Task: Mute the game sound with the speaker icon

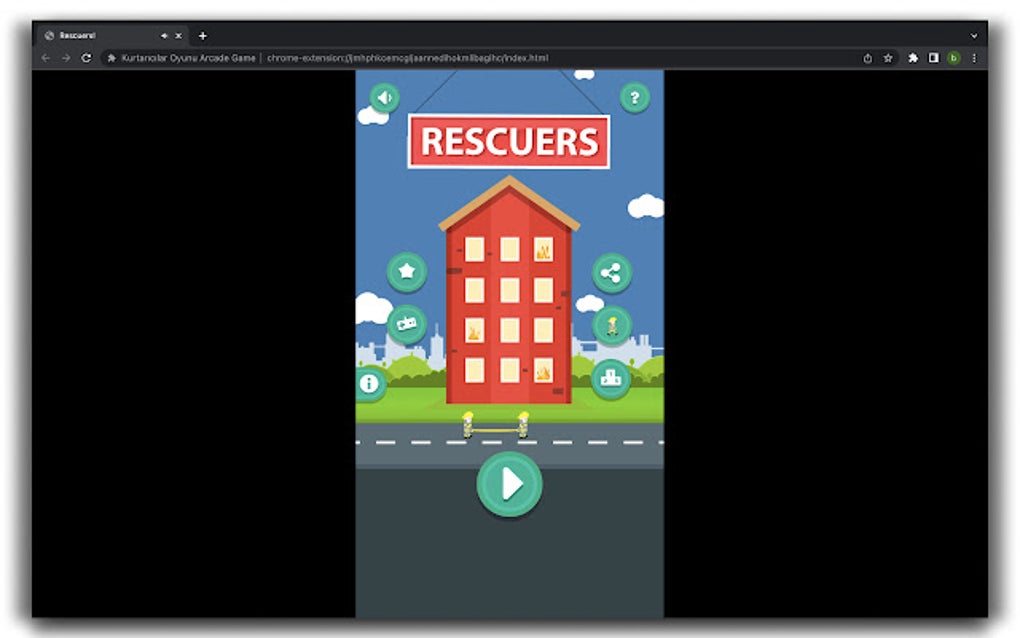Action: [x=383, y=97]
